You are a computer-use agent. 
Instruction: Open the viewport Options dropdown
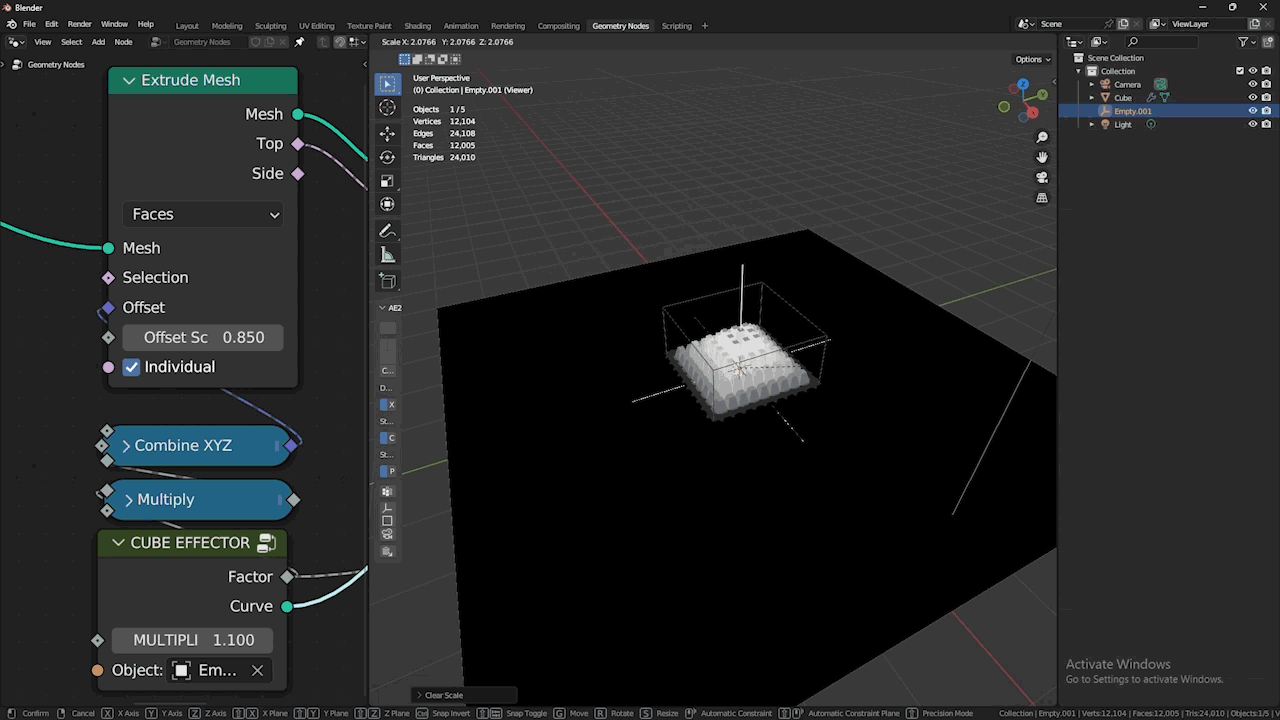pos(1033,59)
